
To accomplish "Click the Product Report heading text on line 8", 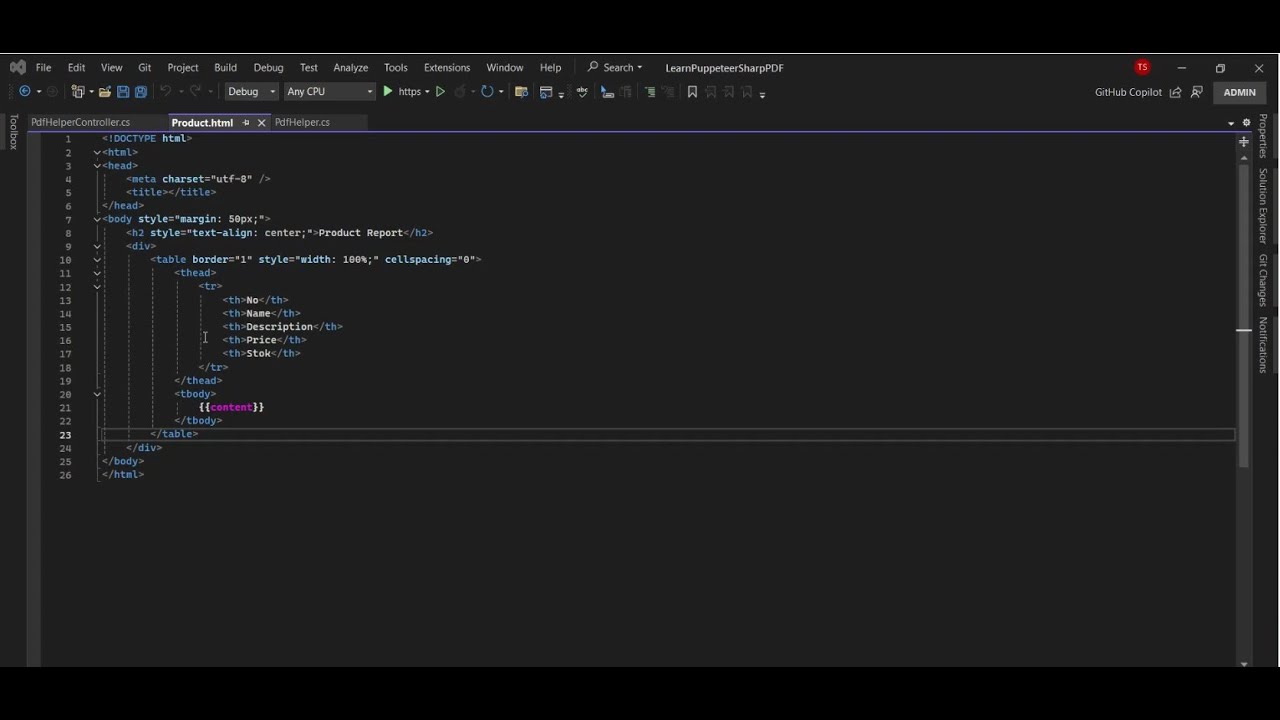I will 360,233.
